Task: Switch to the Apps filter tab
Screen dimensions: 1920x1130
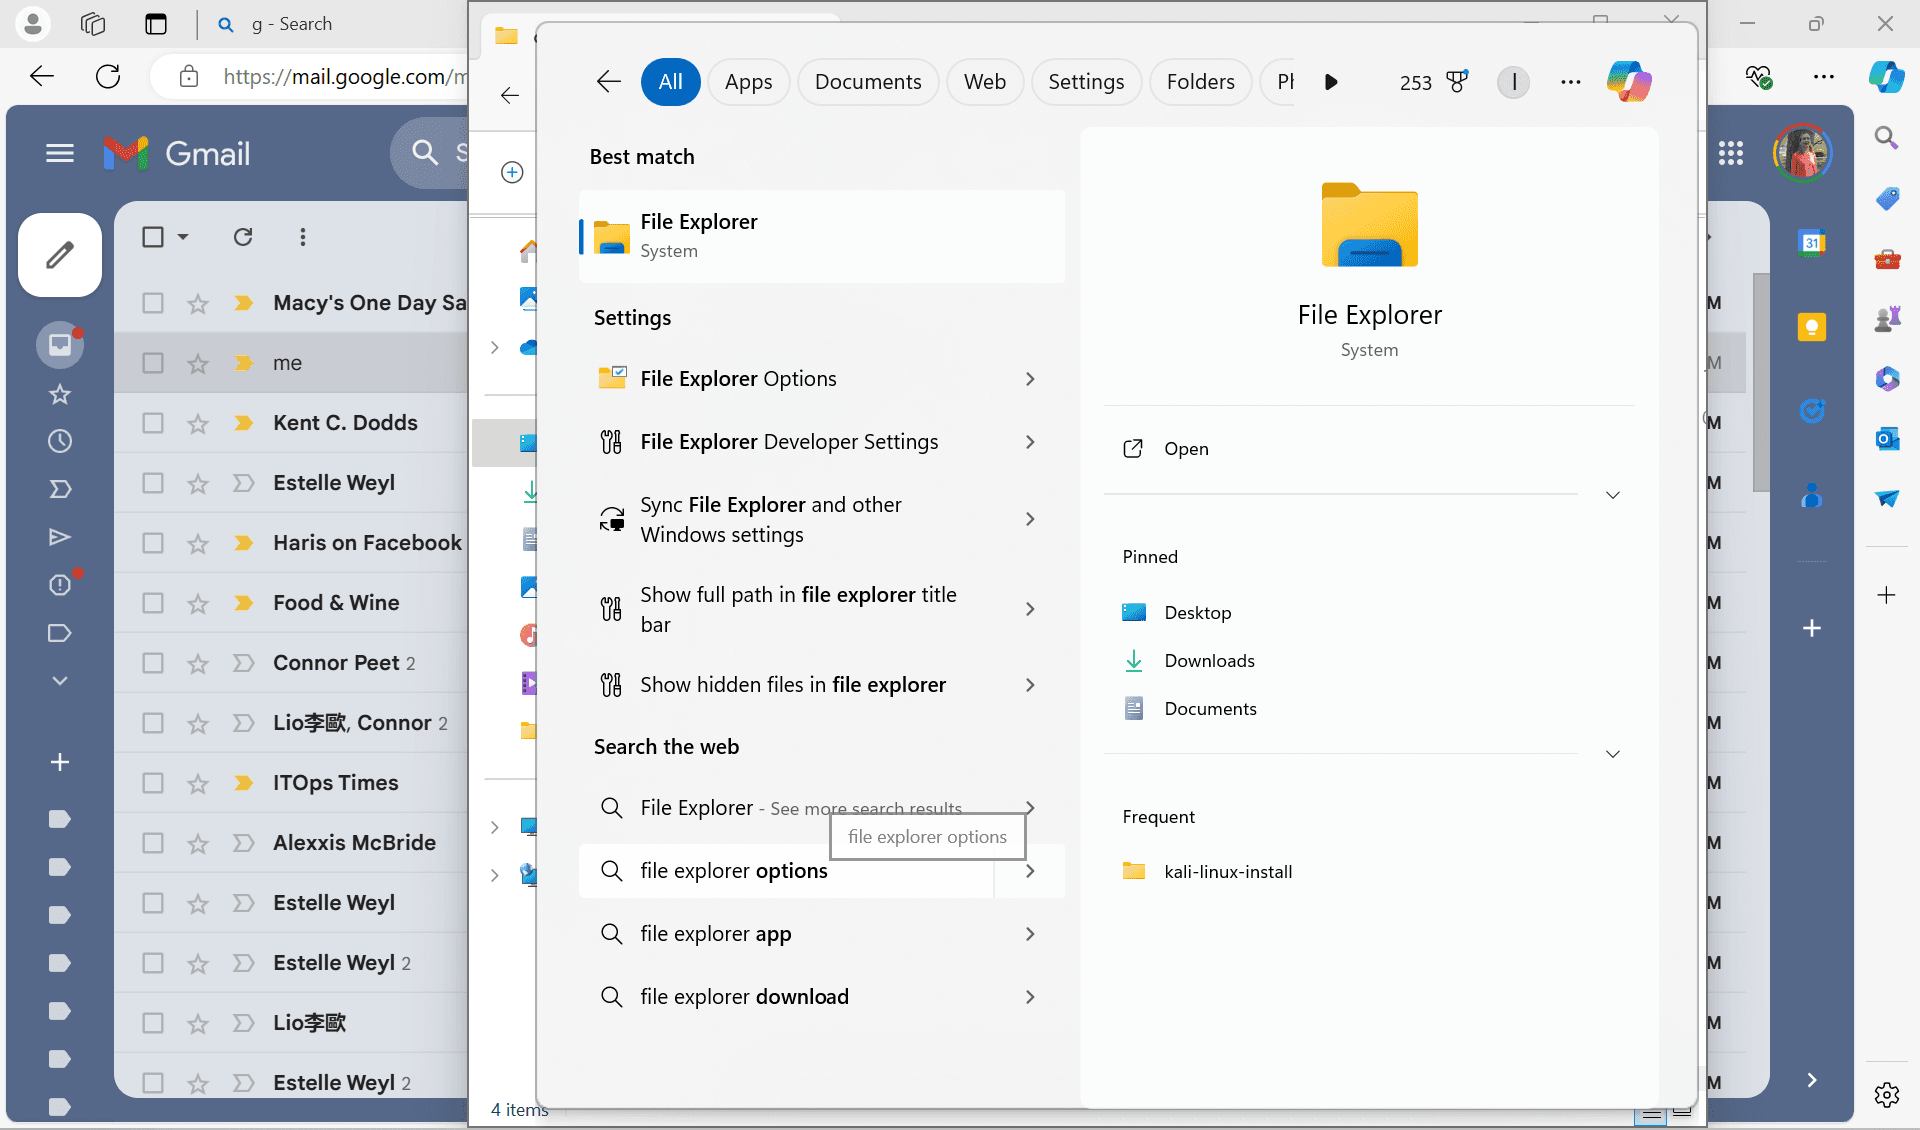Action: [x=748, y=82]
